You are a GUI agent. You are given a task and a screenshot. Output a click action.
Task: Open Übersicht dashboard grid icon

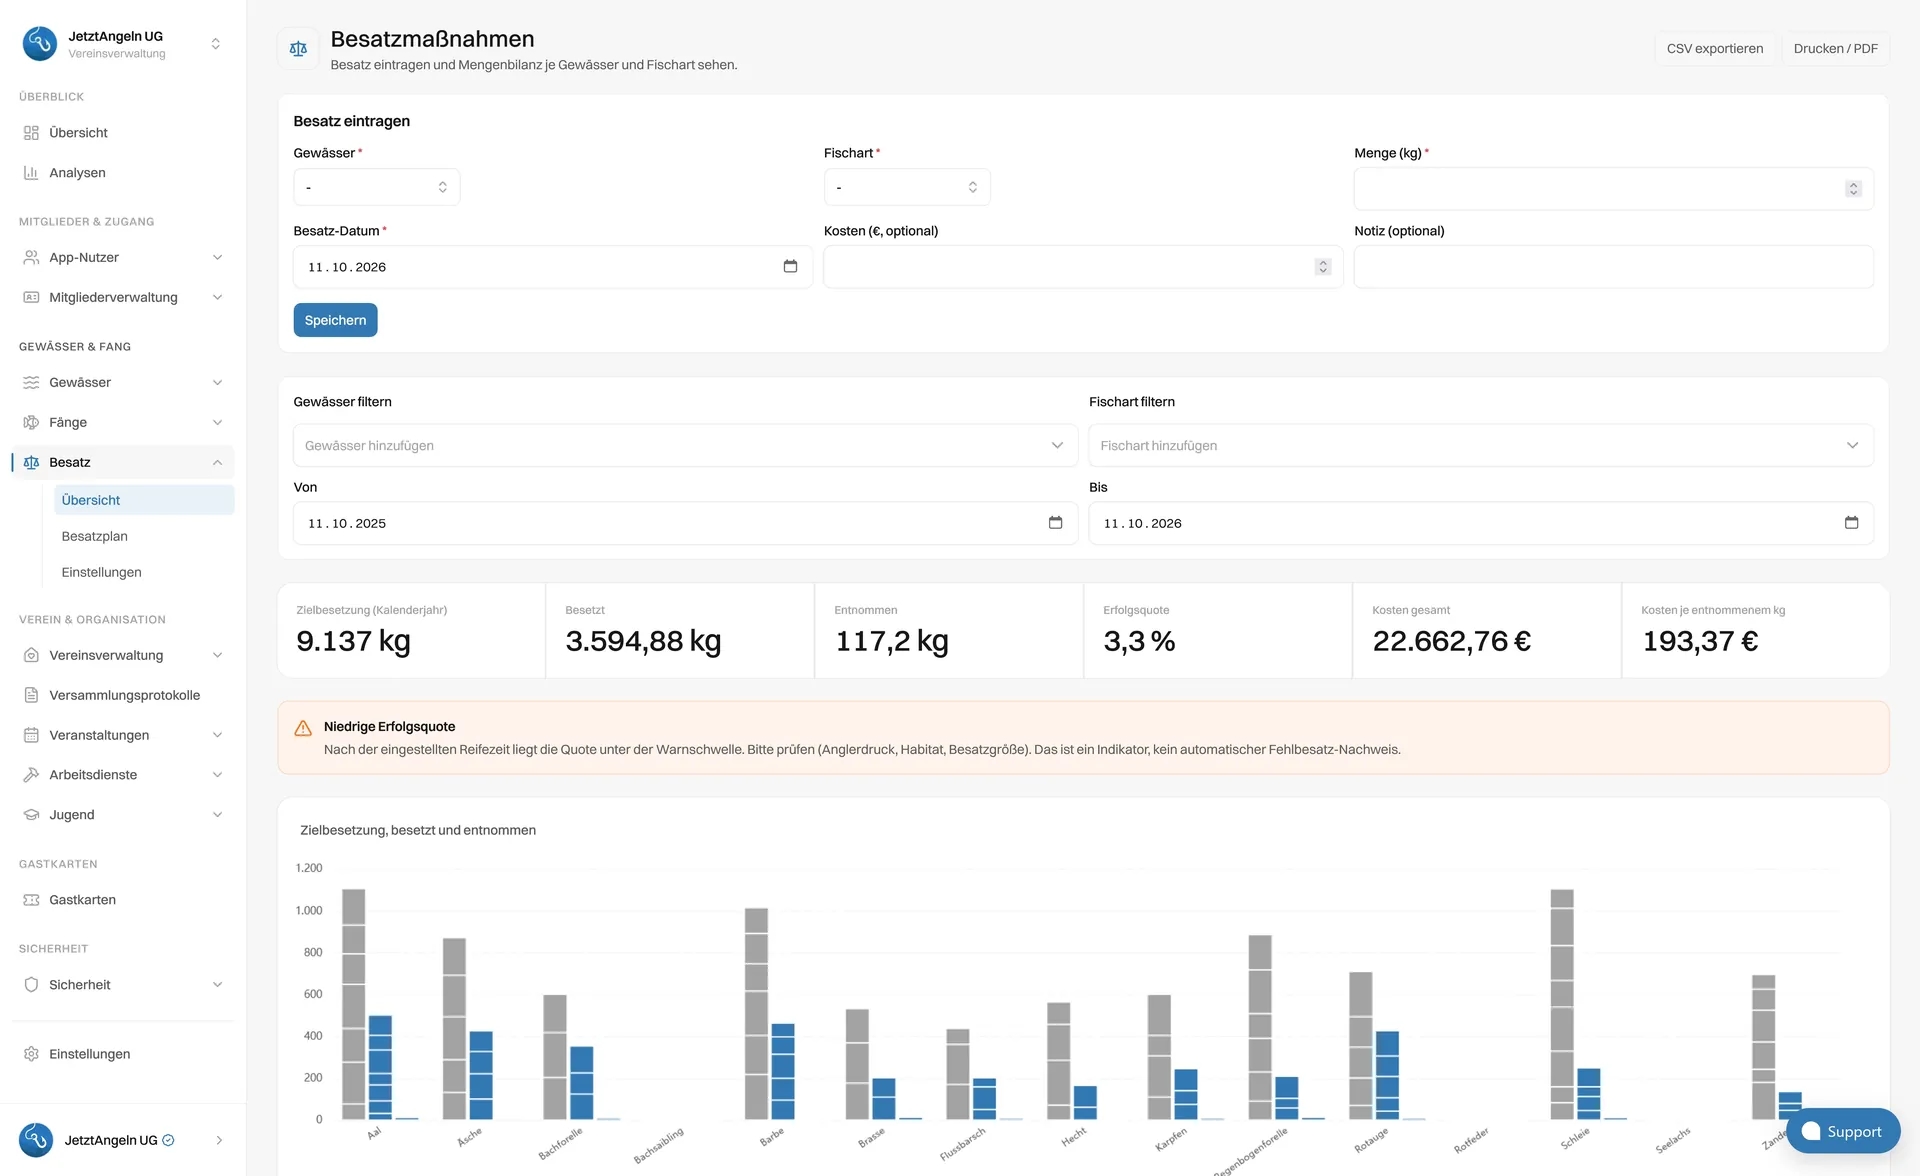(x=31, y=133)
